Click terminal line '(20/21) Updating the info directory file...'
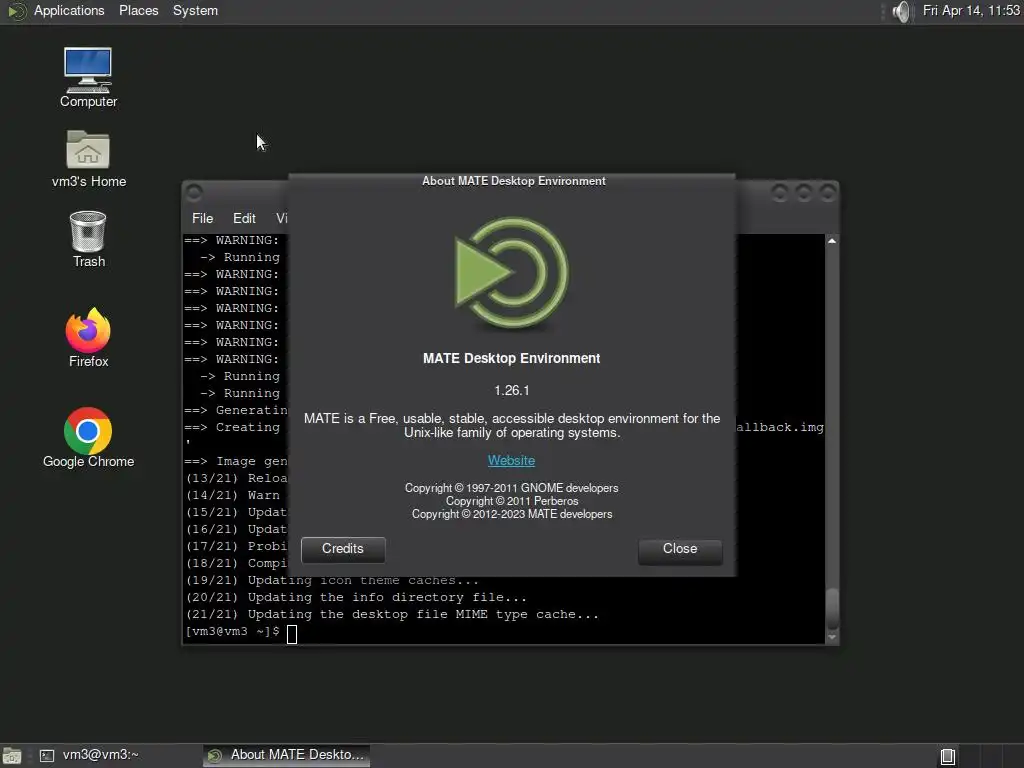The width and height of the screenshot is (1024, 768). 356,598
